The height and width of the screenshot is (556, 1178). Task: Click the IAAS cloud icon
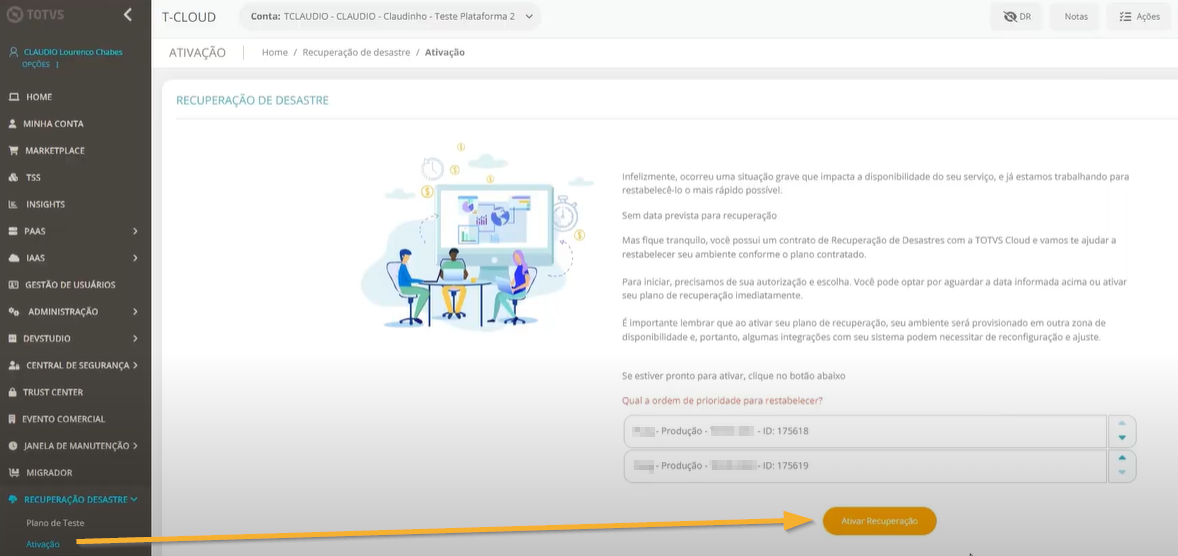pyautogui.click(x=13, y=258)
